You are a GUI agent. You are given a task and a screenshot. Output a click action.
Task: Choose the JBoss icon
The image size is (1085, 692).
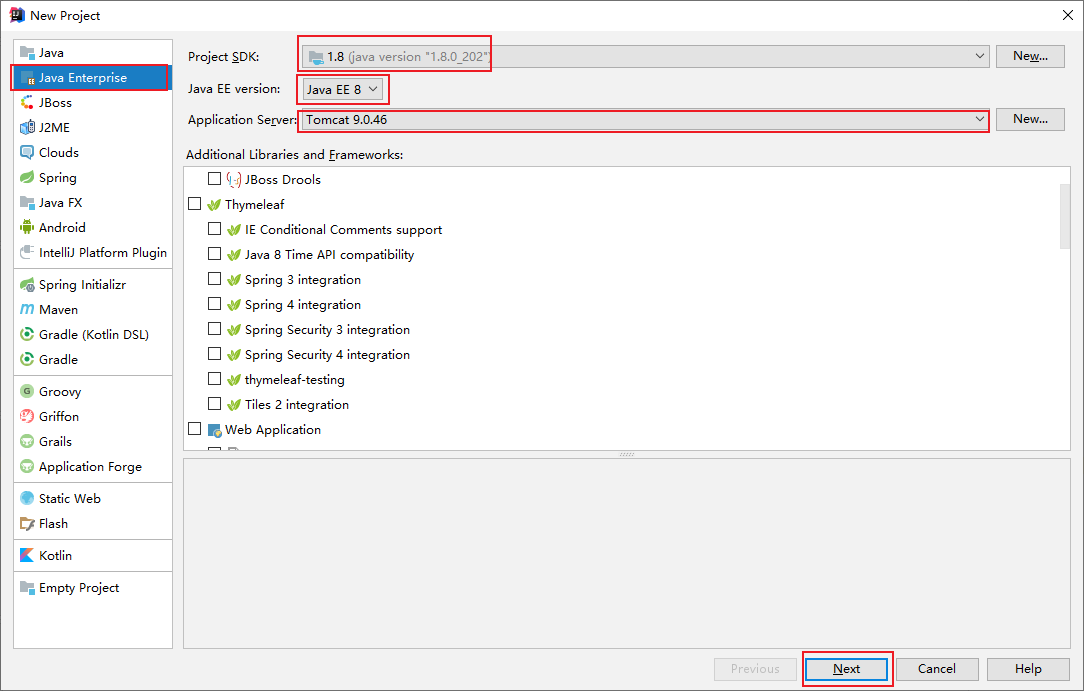pos(27,102)
